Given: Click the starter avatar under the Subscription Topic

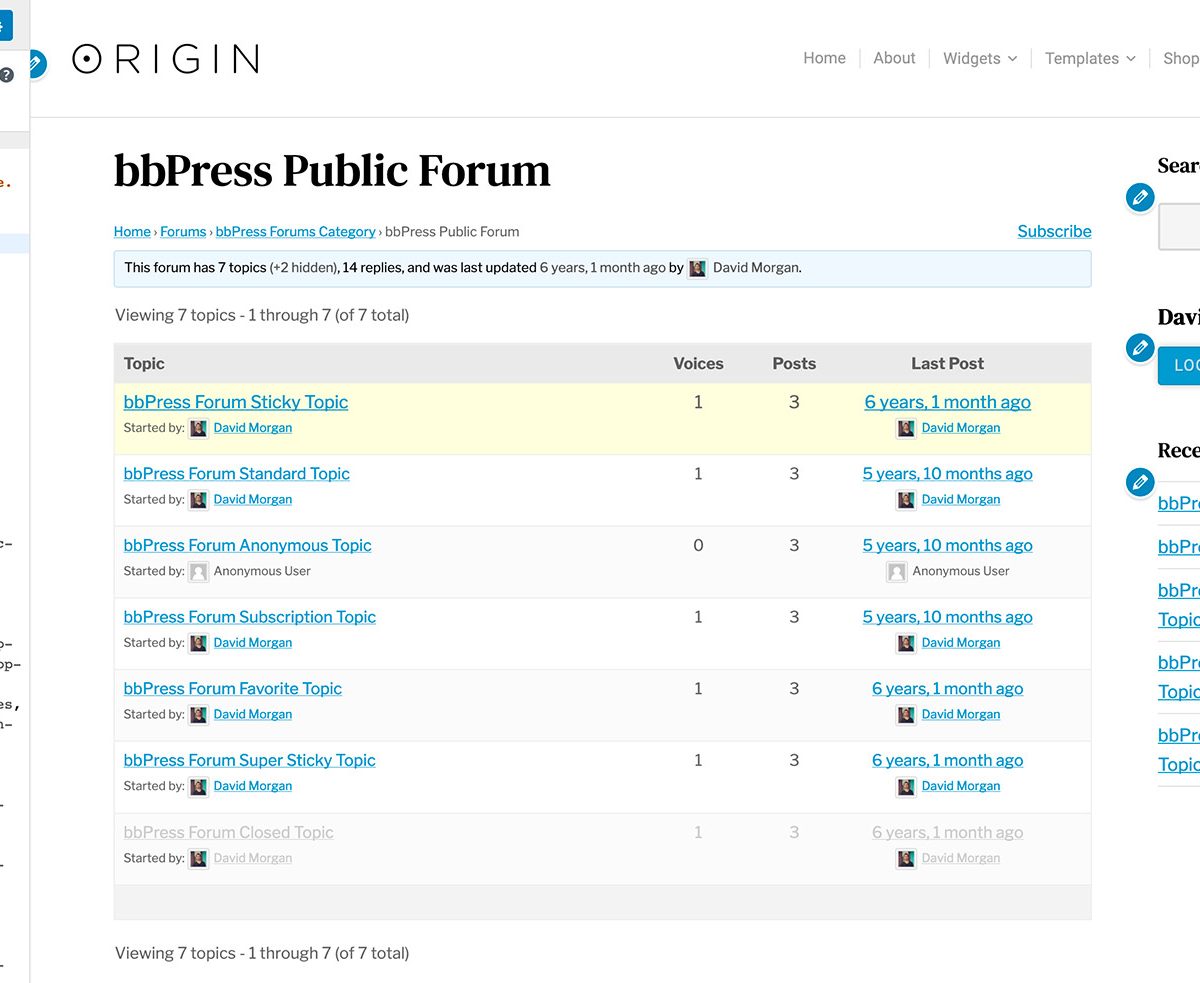Looking at the screenshot, I should coord(199,643).
